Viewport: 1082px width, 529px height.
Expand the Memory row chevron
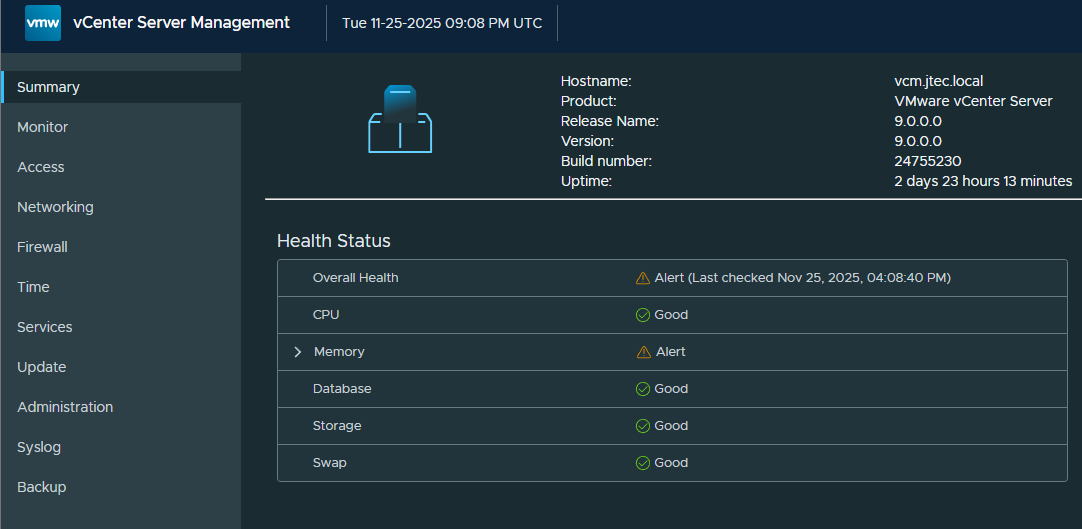point(298,352)
